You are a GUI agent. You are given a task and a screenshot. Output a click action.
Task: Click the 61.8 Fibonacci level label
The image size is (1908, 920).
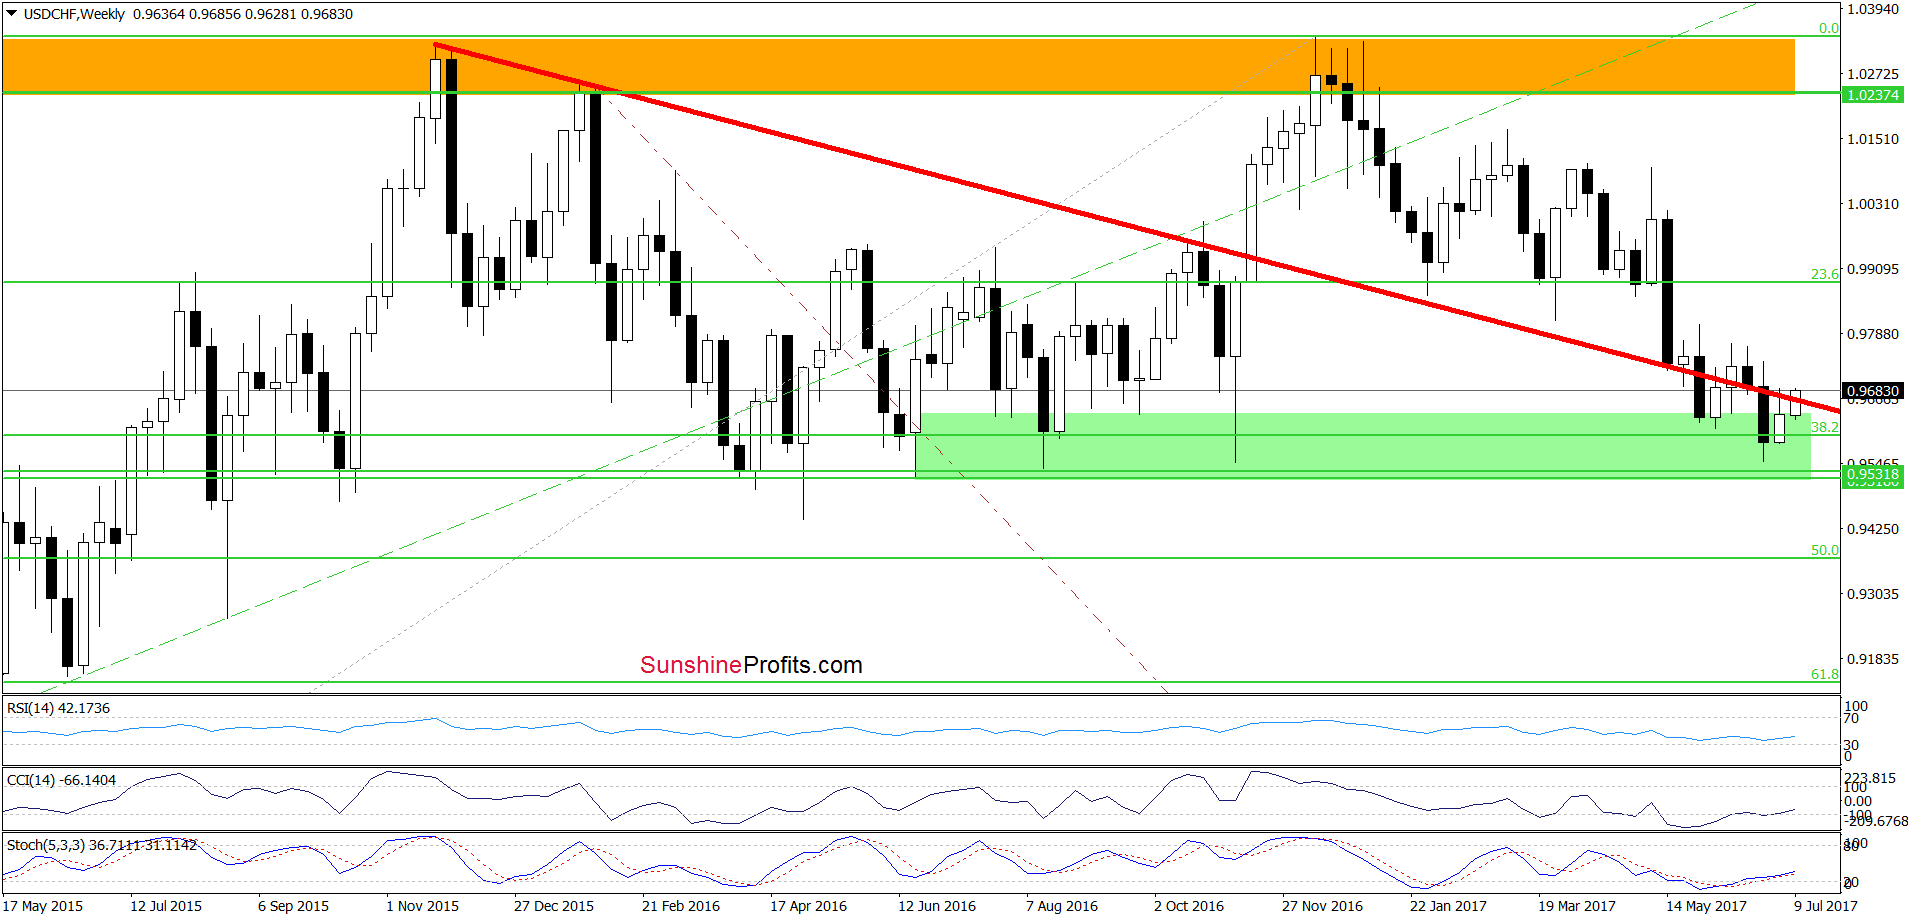(x=1825, y=674)
